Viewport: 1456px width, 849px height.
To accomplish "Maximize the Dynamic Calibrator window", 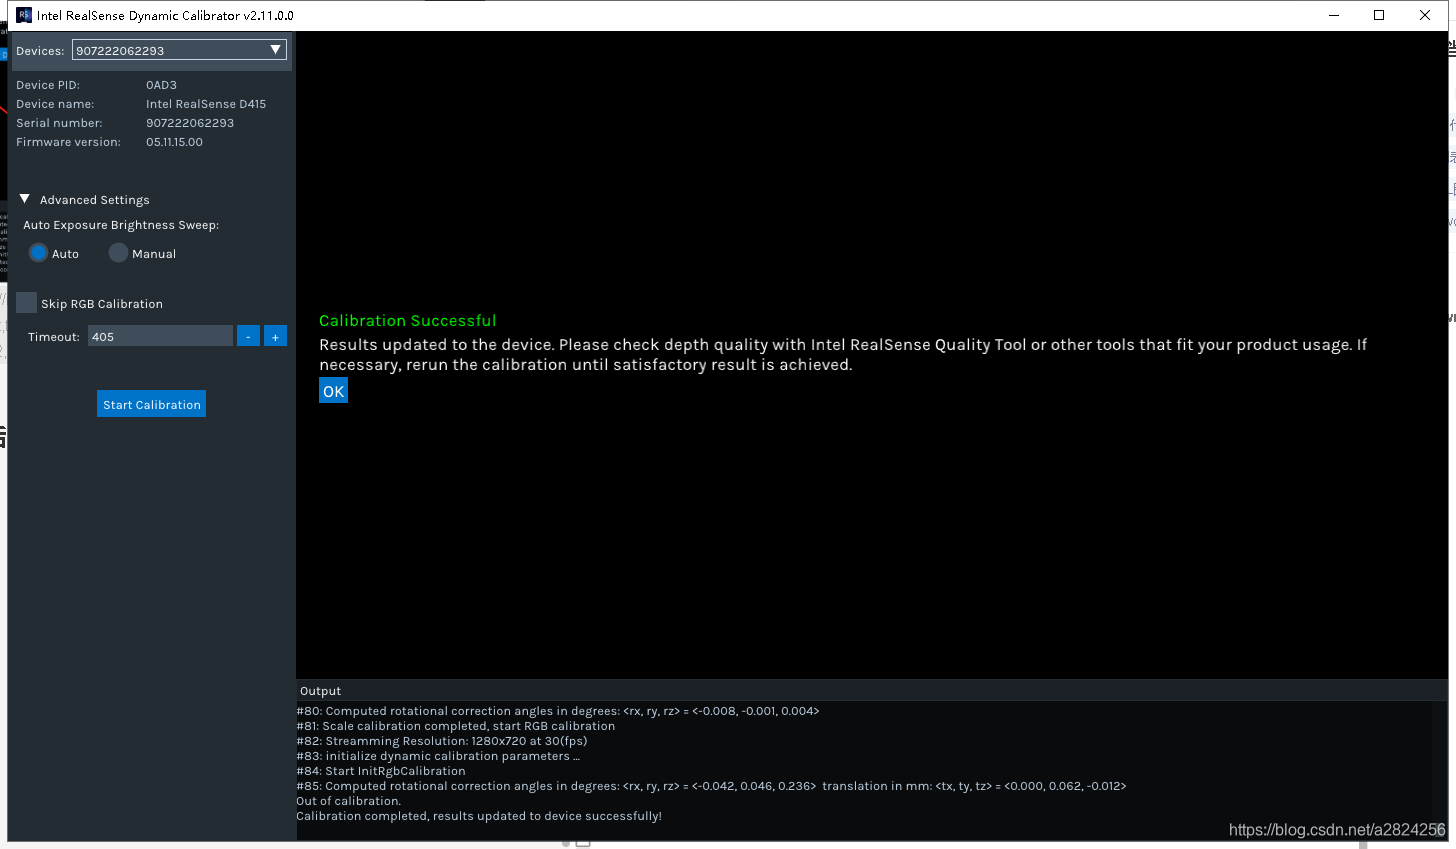I will [1379, 15].
